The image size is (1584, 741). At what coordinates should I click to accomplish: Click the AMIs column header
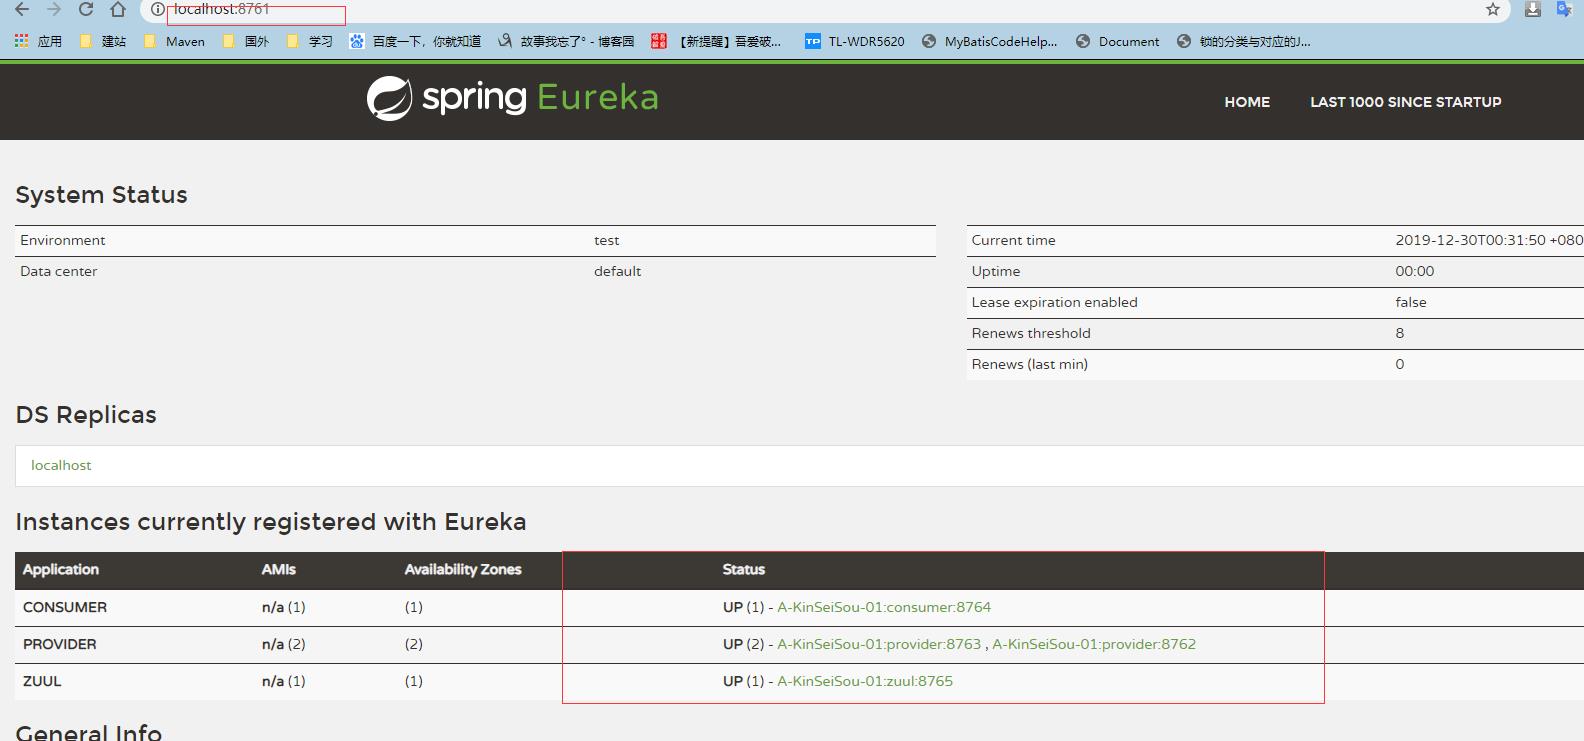[x=279, y=569]
